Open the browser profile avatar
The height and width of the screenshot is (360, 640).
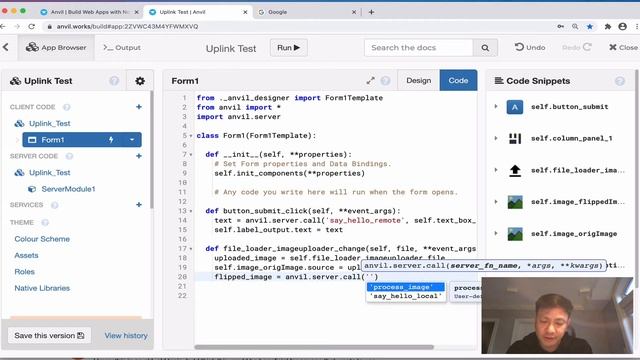pyautogui.click(x=622, y=27)
